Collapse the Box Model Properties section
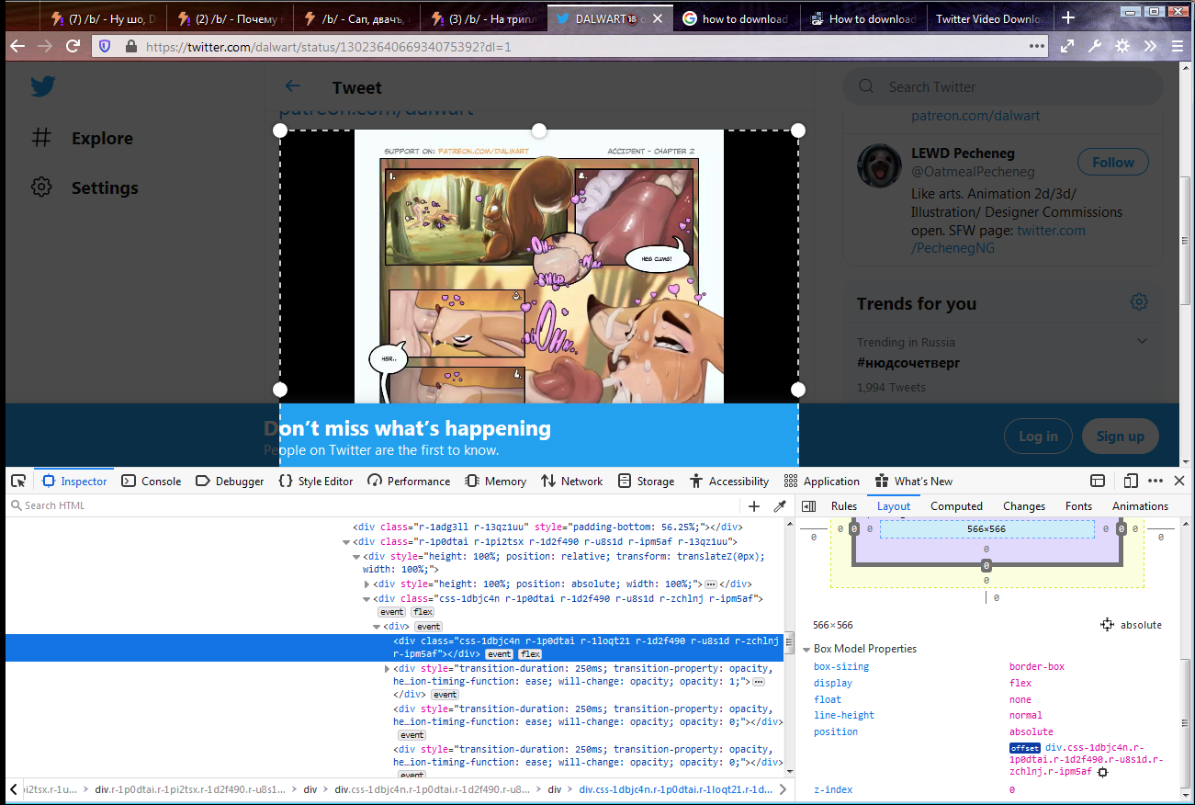 [x=806, y=649]
